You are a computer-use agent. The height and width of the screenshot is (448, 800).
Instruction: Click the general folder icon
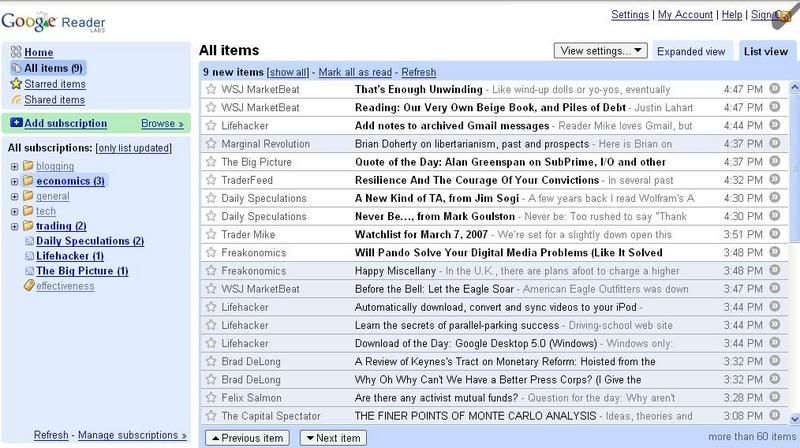pyautogui.click(x=28, y=195)
